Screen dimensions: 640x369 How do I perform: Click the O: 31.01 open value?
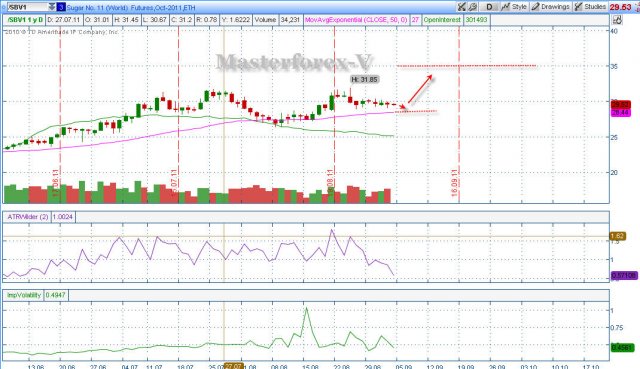pyautogui.click(x=97, y=20)
